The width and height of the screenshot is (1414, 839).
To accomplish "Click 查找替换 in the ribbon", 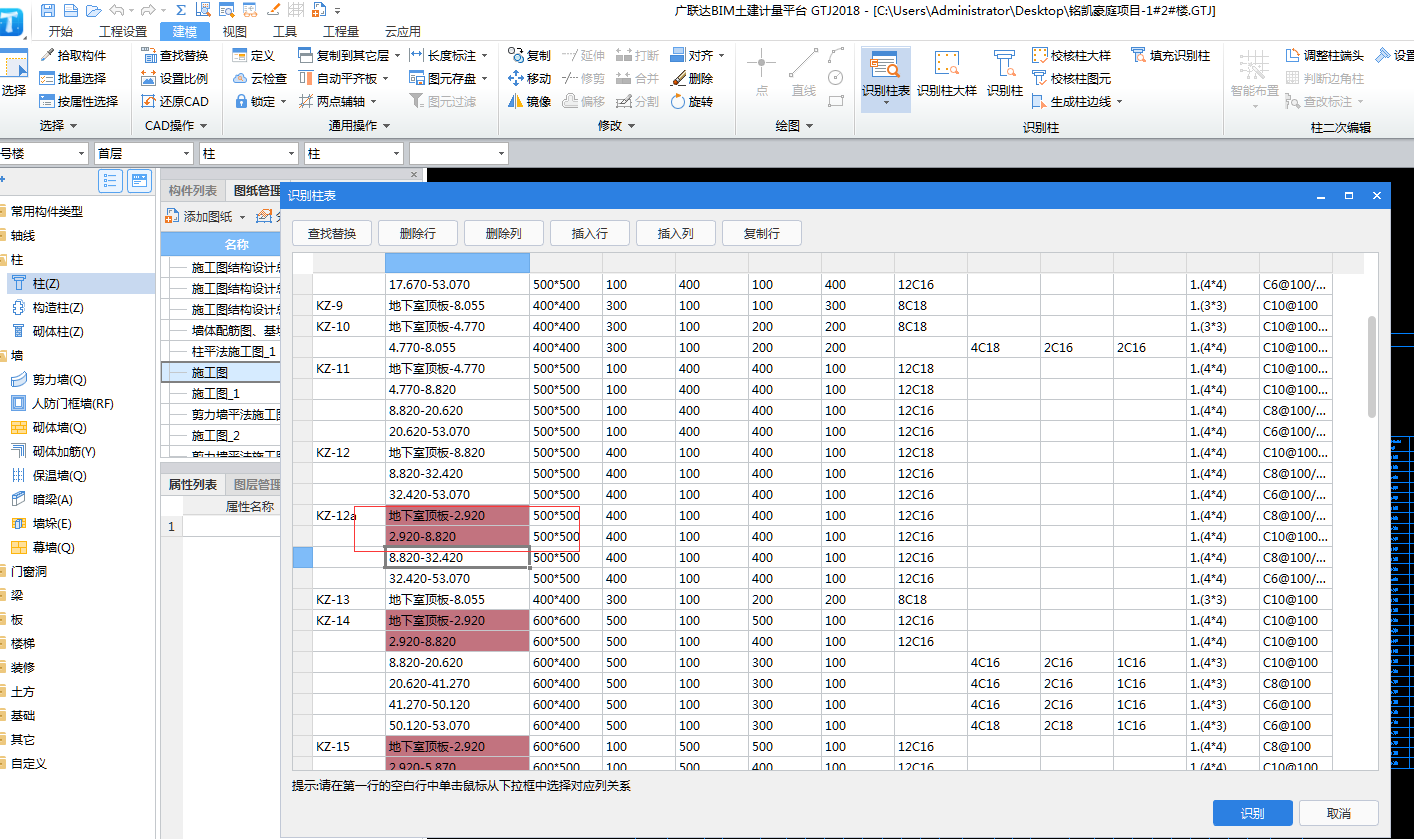I will 174,56.
